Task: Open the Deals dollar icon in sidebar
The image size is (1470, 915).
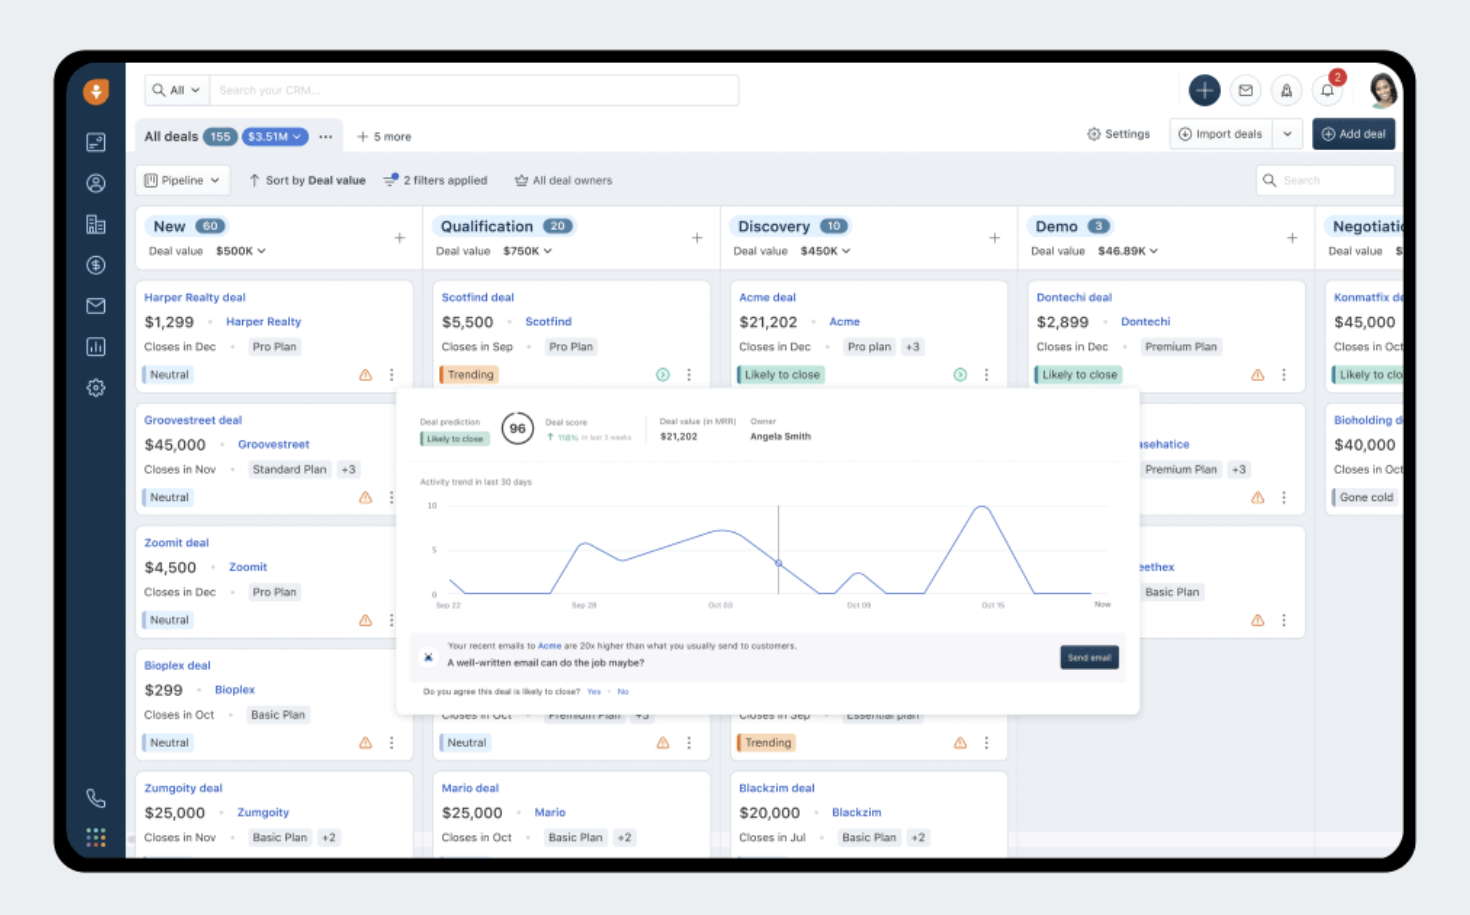Action: (96, 265)
